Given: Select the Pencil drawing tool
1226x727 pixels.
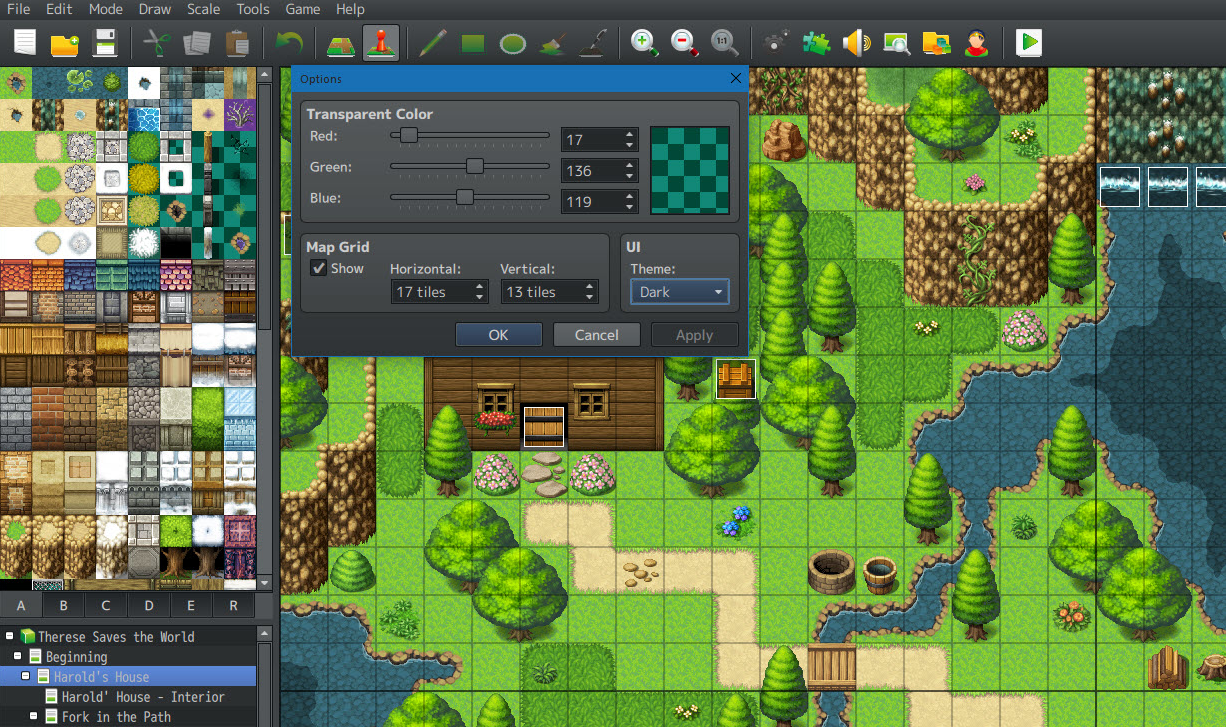Looking at the screenshot, I should click(433, 43).
